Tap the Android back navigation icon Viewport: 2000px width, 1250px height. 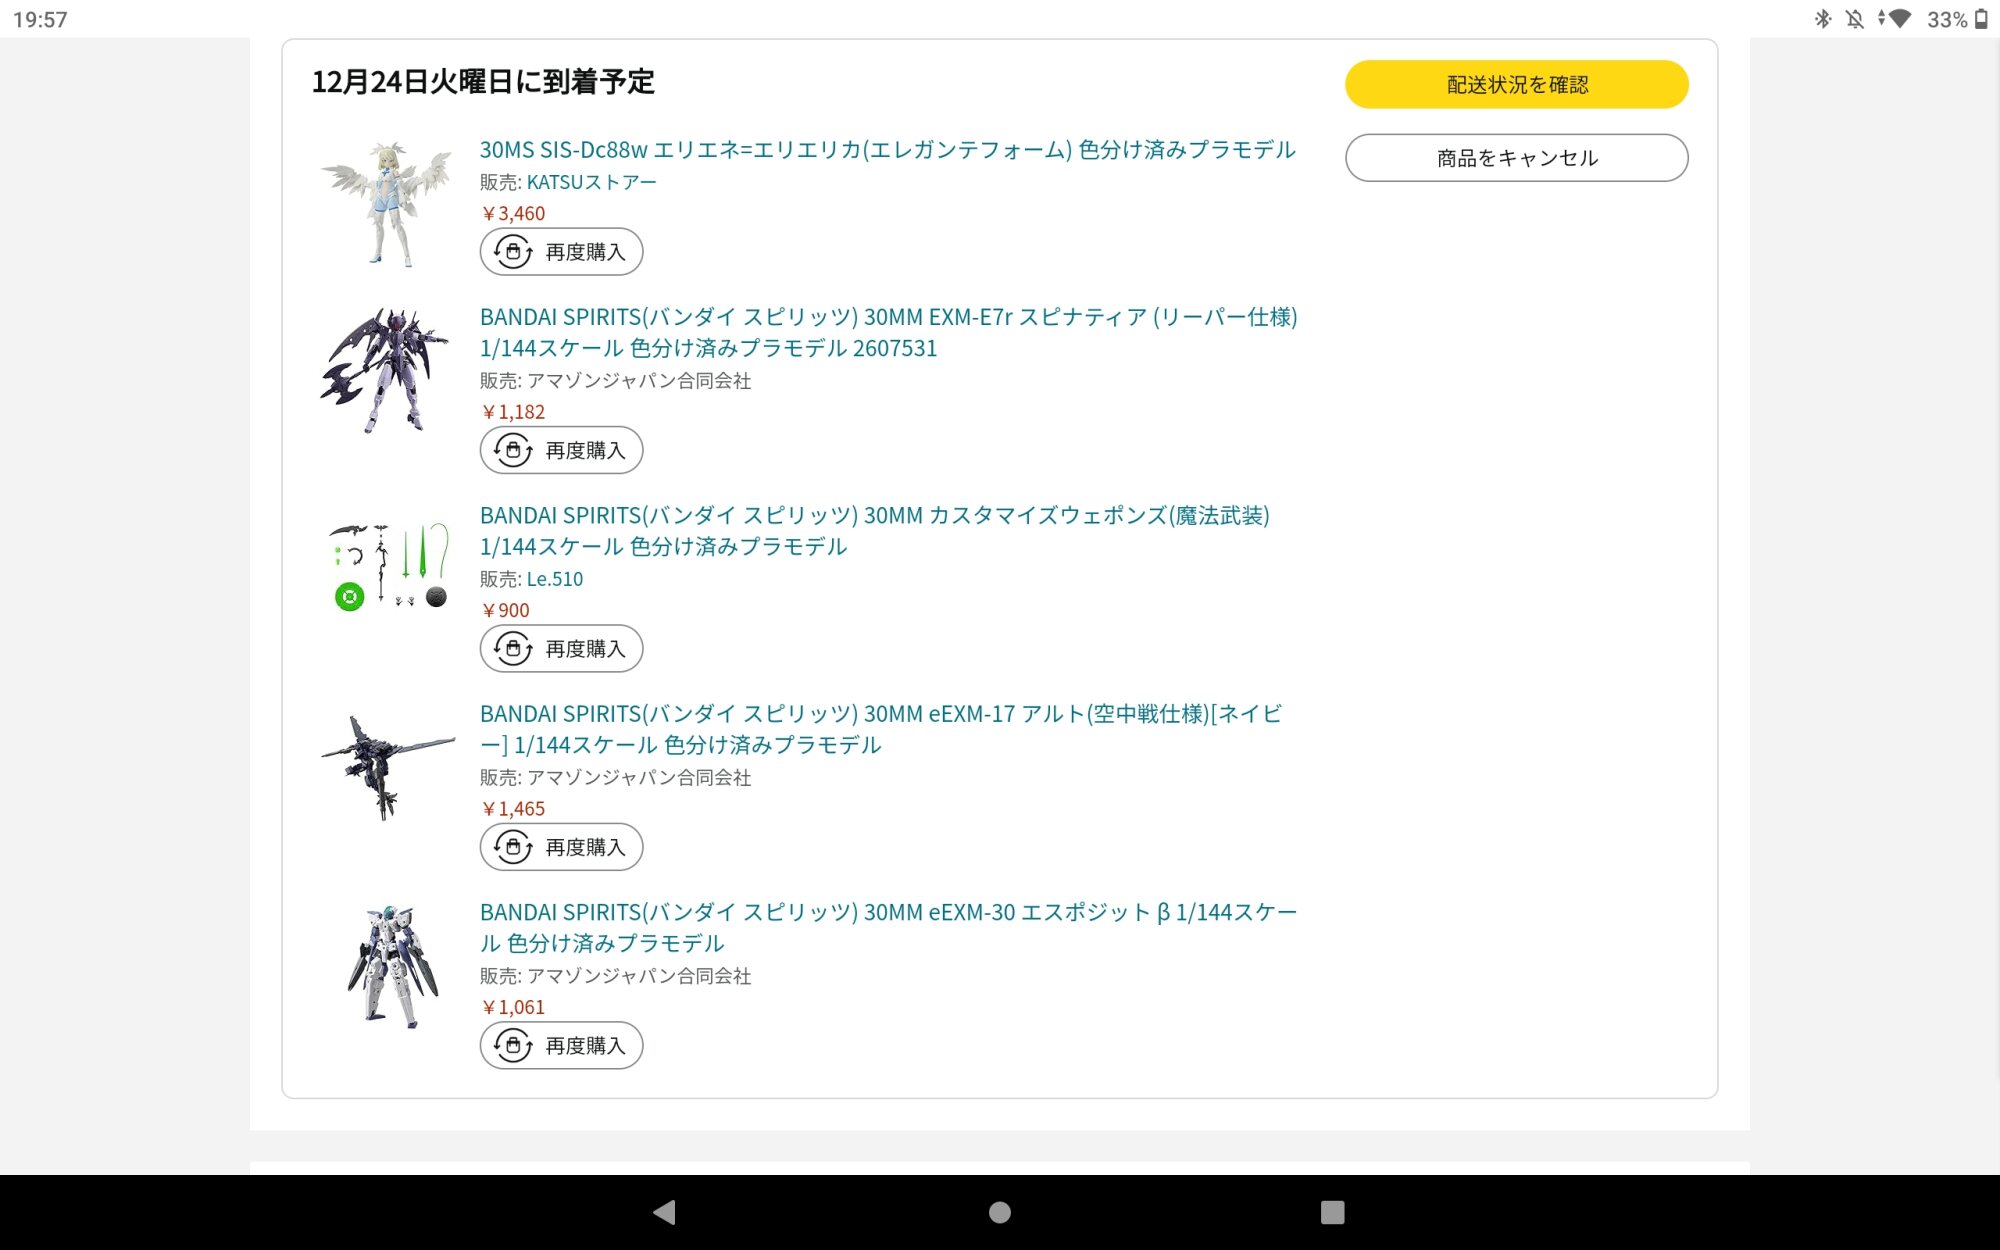[665, 1212]
